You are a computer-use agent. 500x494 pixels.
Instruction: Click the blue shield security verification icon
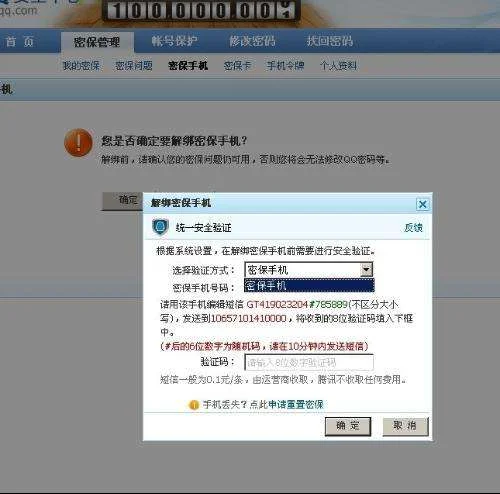[160, 227]
